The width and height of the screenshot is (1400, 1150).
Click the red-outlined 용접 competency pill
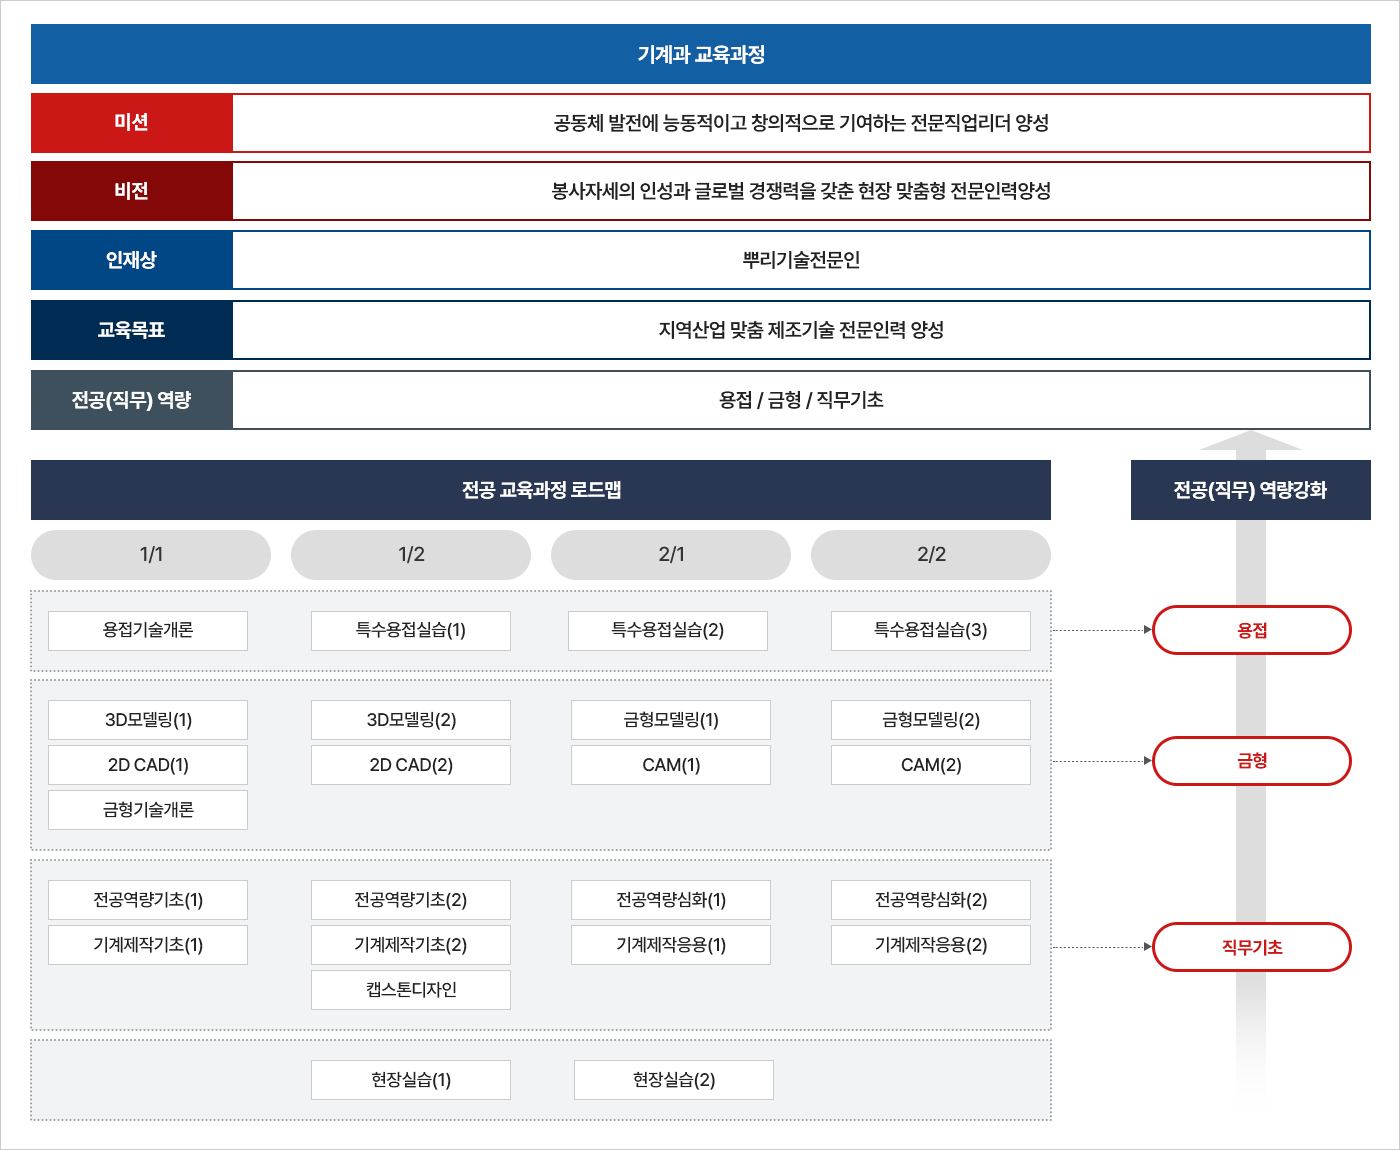(x=1251, y=630)
